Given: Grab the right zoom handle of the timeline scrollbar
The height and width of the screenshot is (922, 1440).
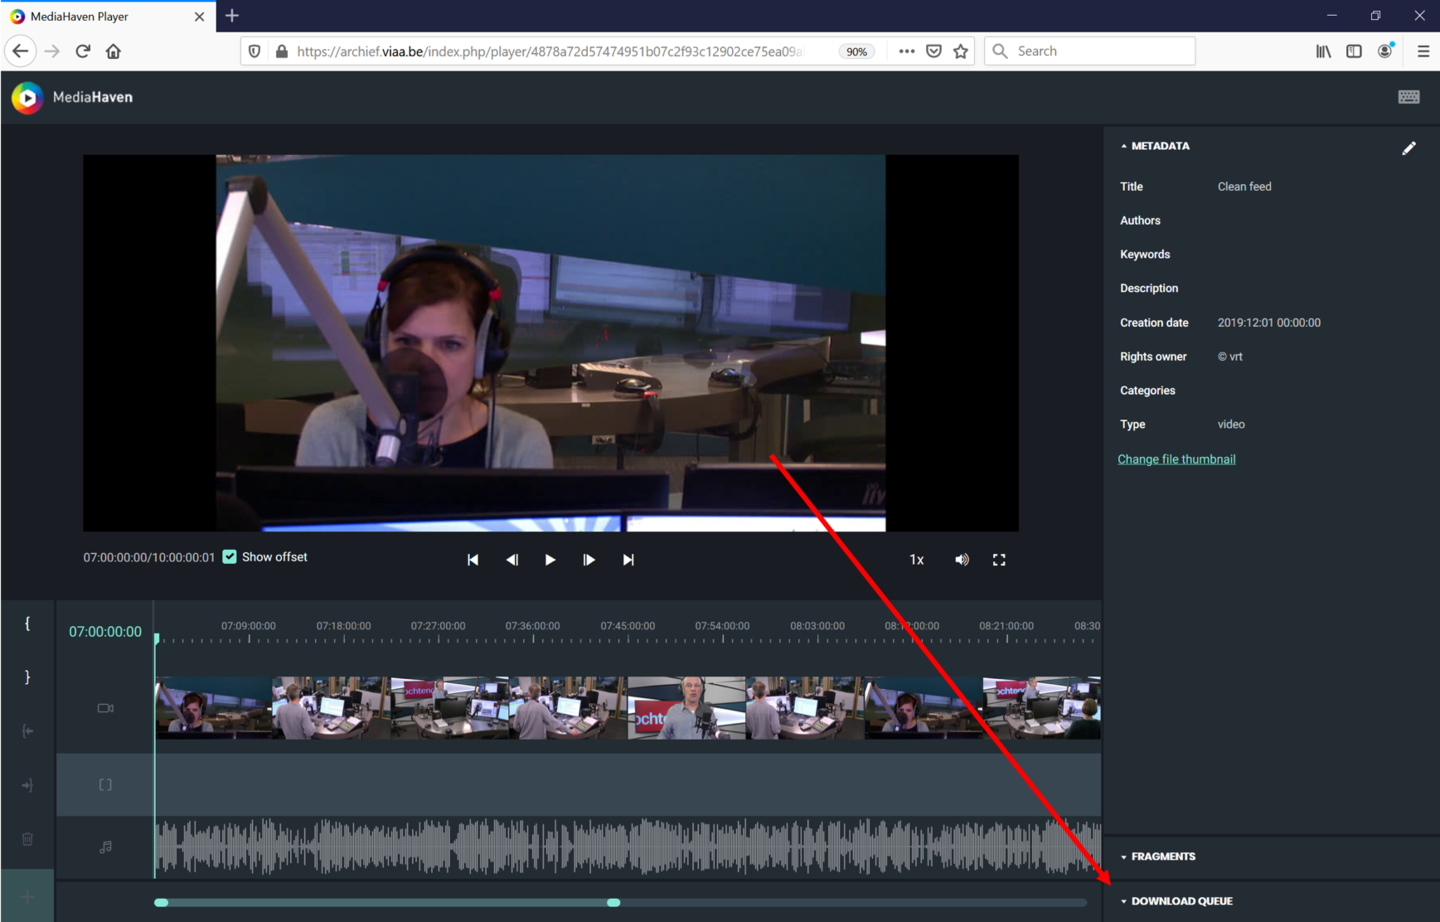Looking at the screenshot, I should [614, 903].
